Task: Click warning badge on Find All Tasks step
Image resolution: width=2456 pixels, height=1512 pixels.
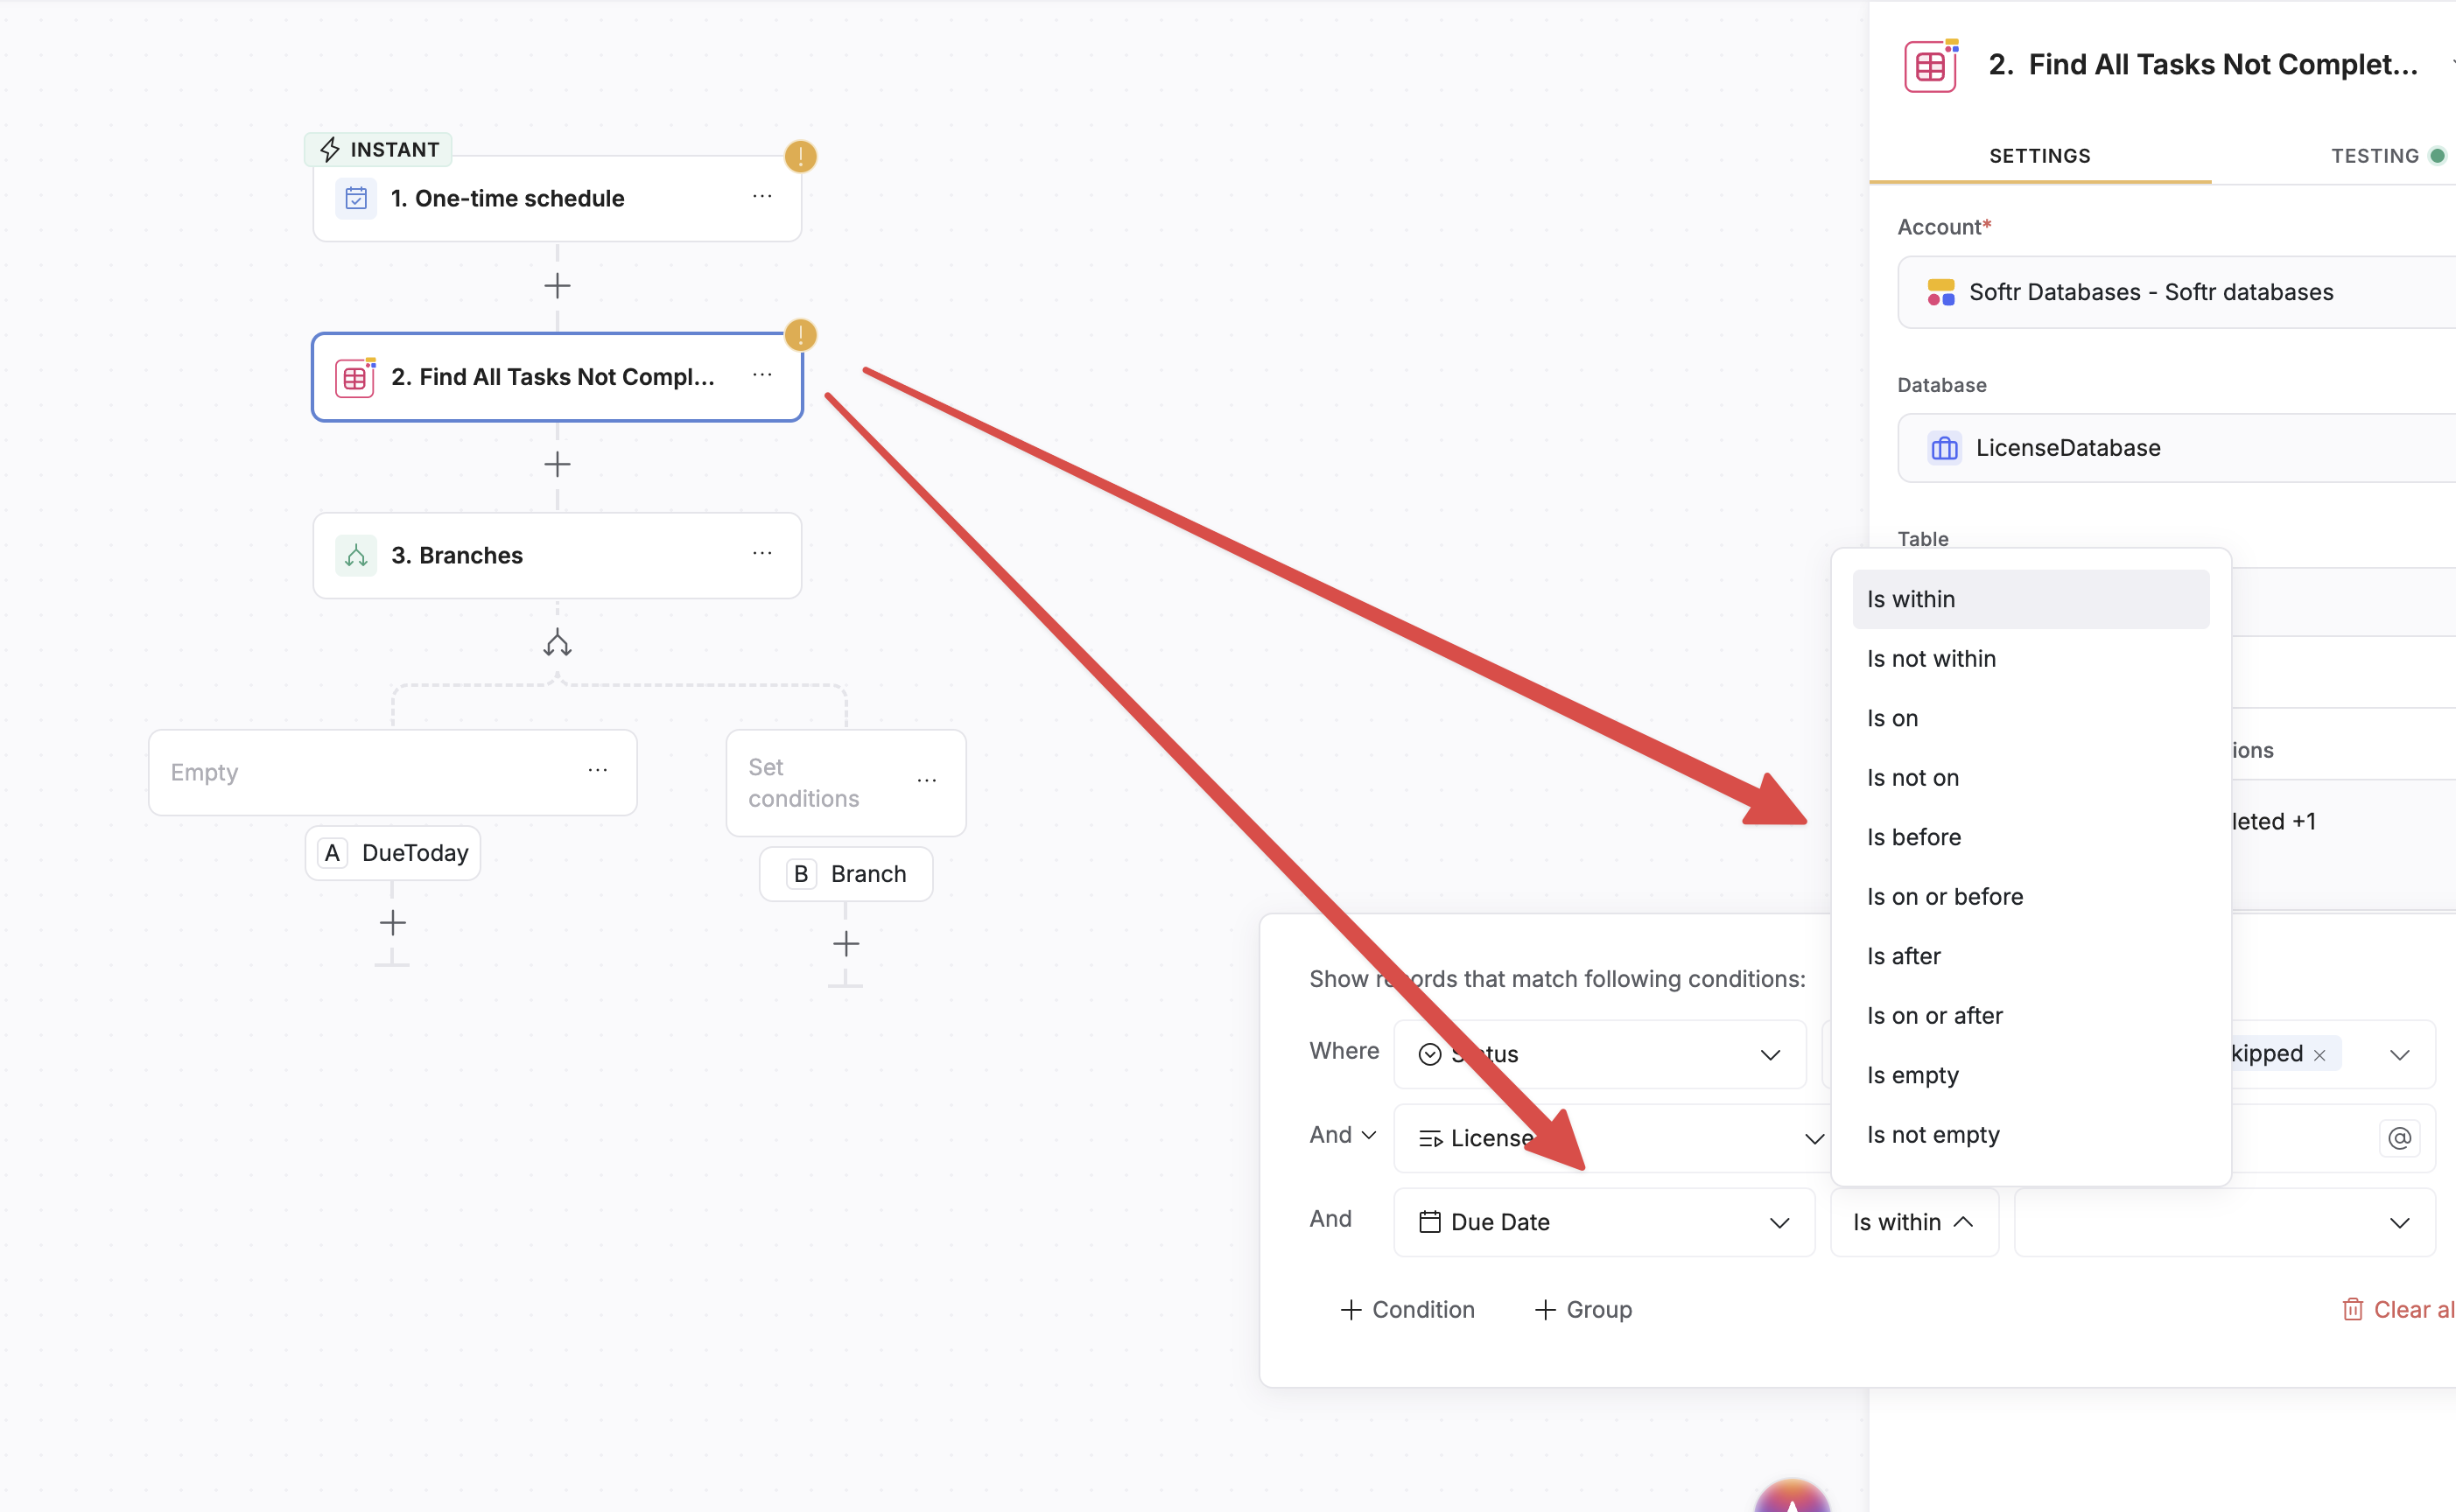Action: point(800,335)
